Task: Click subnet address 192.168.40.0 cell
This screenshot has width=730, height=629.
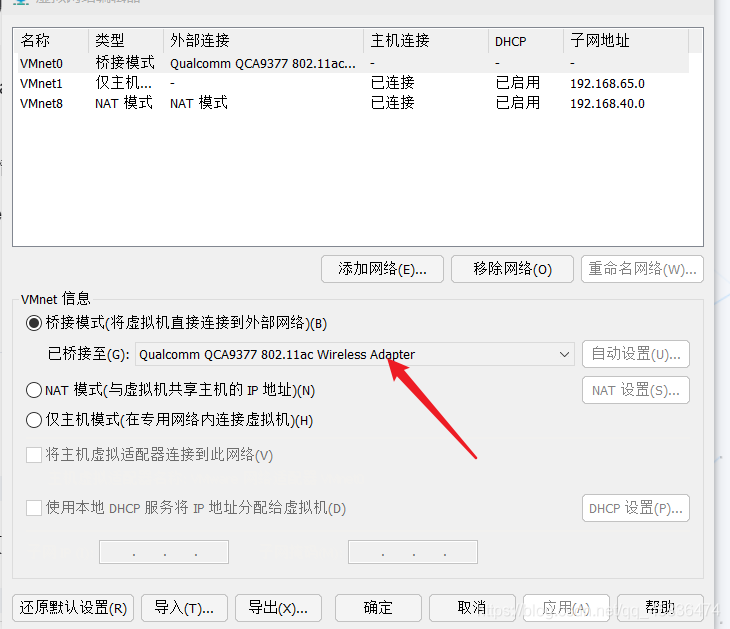Action: tap(608, 103)
